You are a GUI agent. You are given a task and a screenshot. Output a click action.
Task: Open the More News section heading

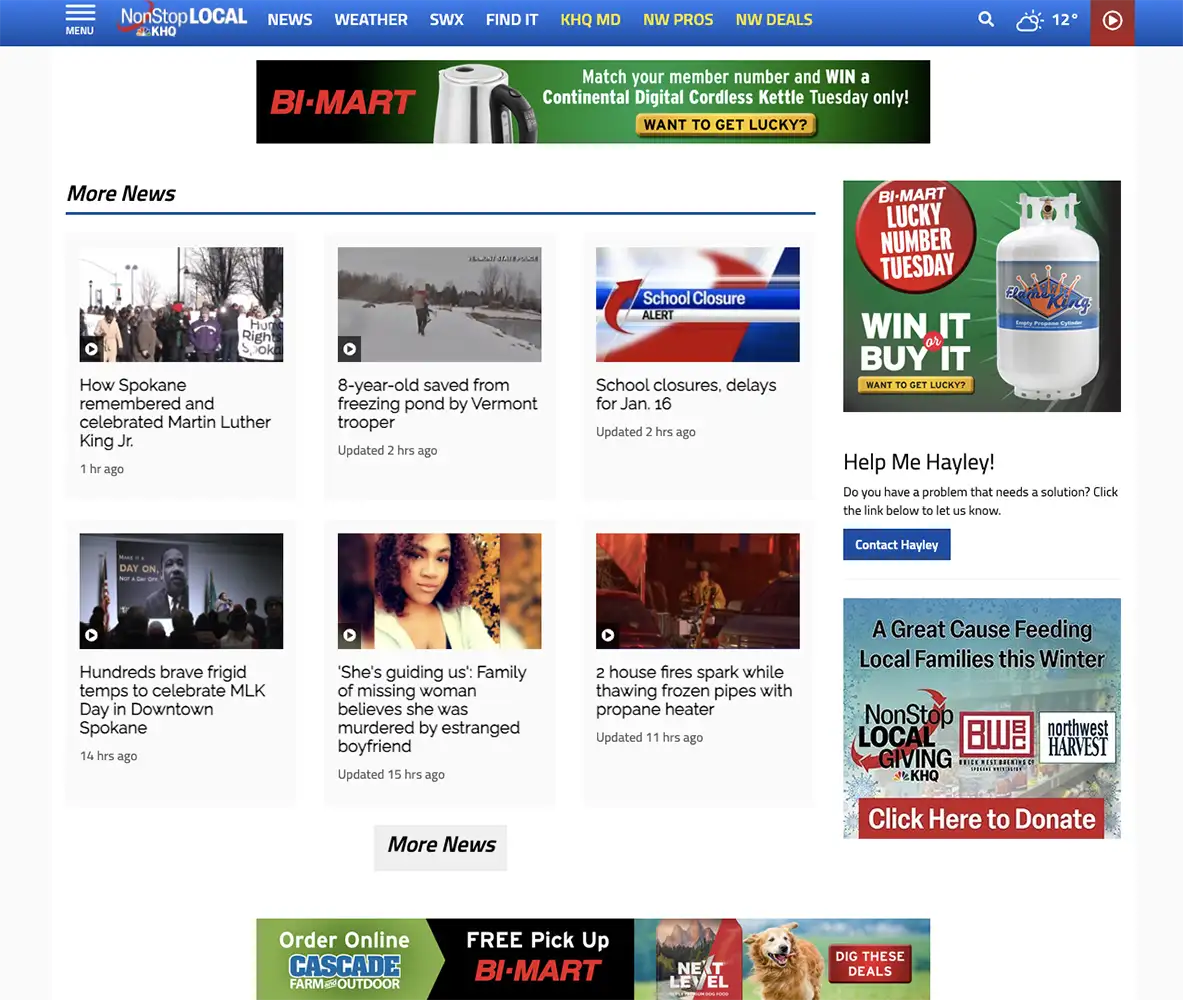tap(121, 194)
